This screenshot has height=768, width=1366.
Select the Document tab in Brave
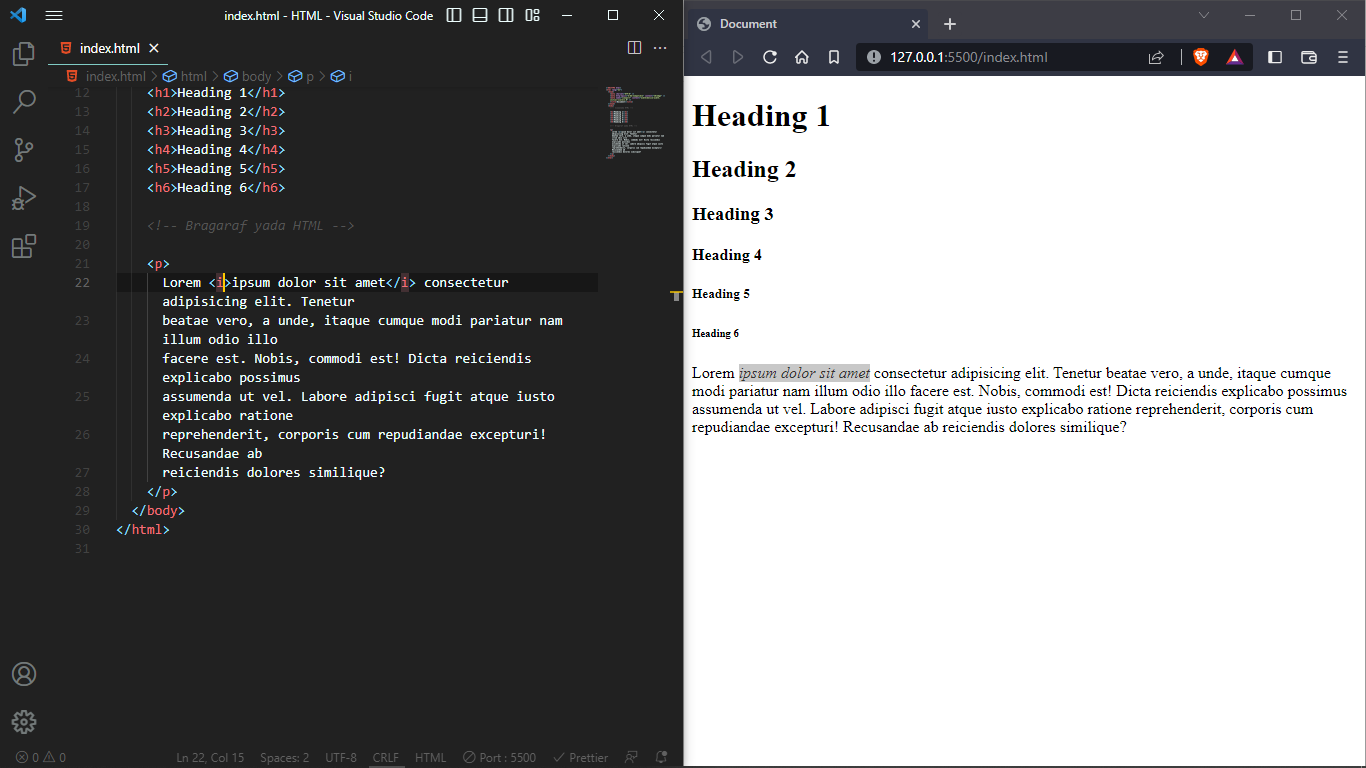(x=808, y=24)
